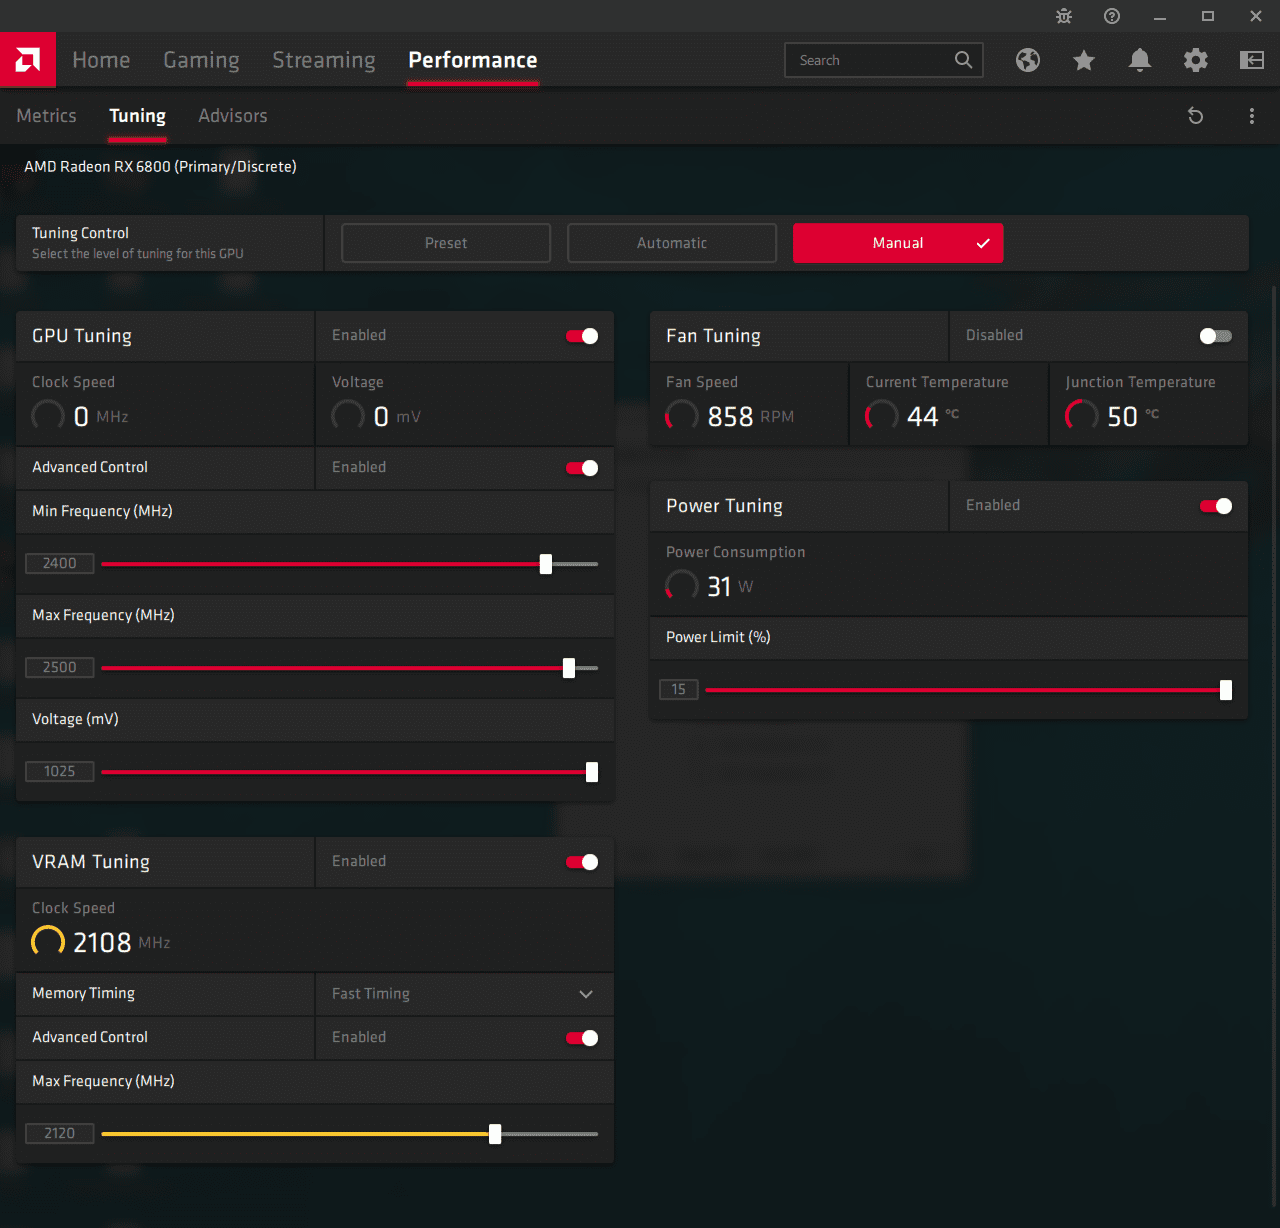Click the Fan Speed 858 RPM reading
1280x1228 pixels.
click(730, 416)
